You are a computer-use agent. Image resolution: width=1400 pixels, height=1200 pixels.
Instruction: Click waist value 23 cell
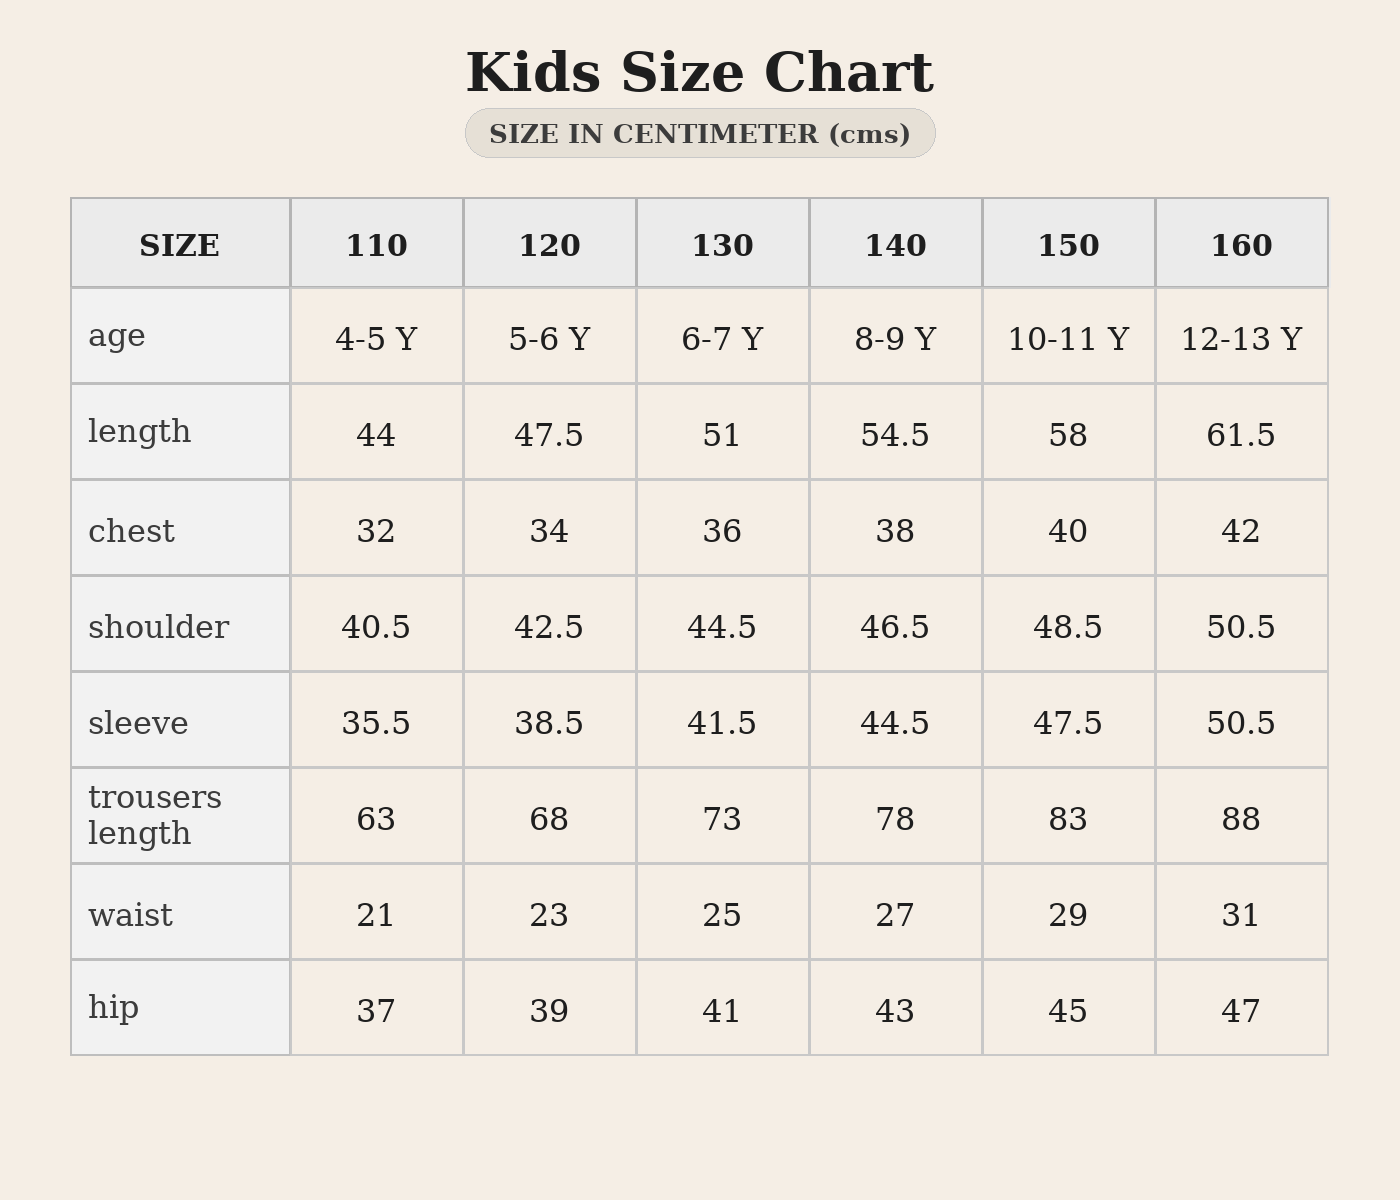click(x=549, y=915)
